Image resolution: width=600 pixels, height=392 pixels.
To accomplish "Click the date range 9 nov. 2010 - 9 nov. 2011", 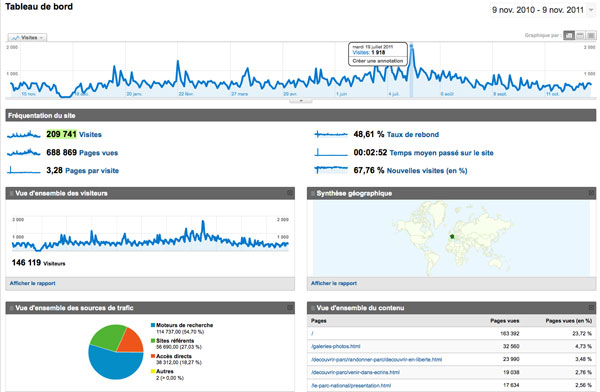I will tap(538, 10).
